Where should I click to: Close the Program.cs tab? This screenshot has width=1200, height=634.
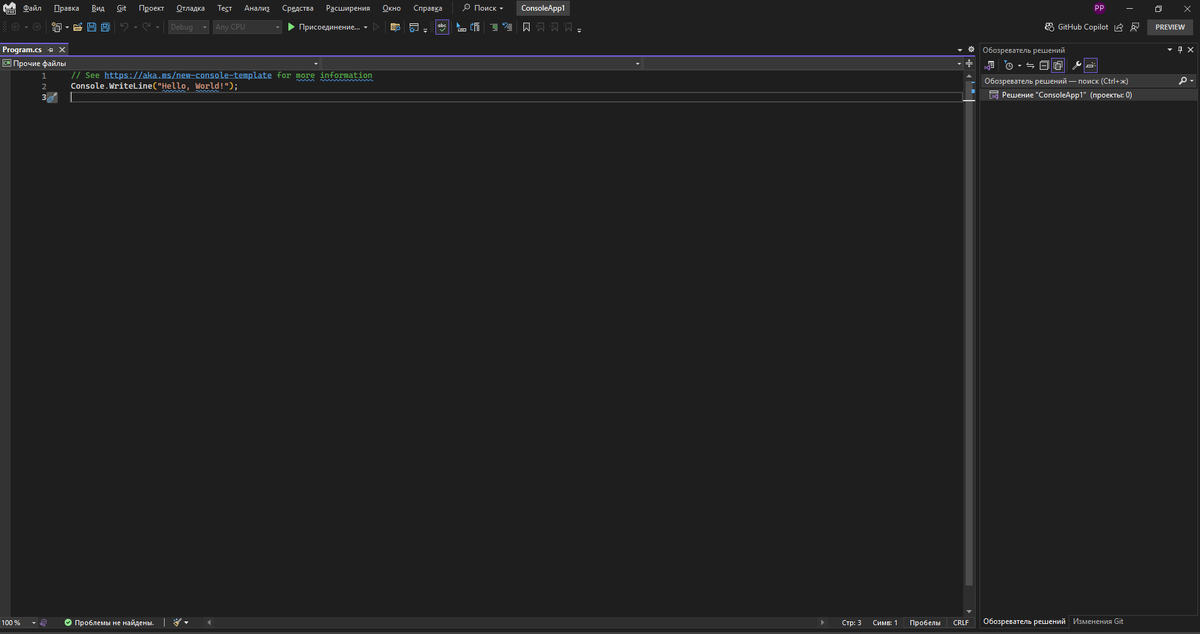click(x=62, y=49)
